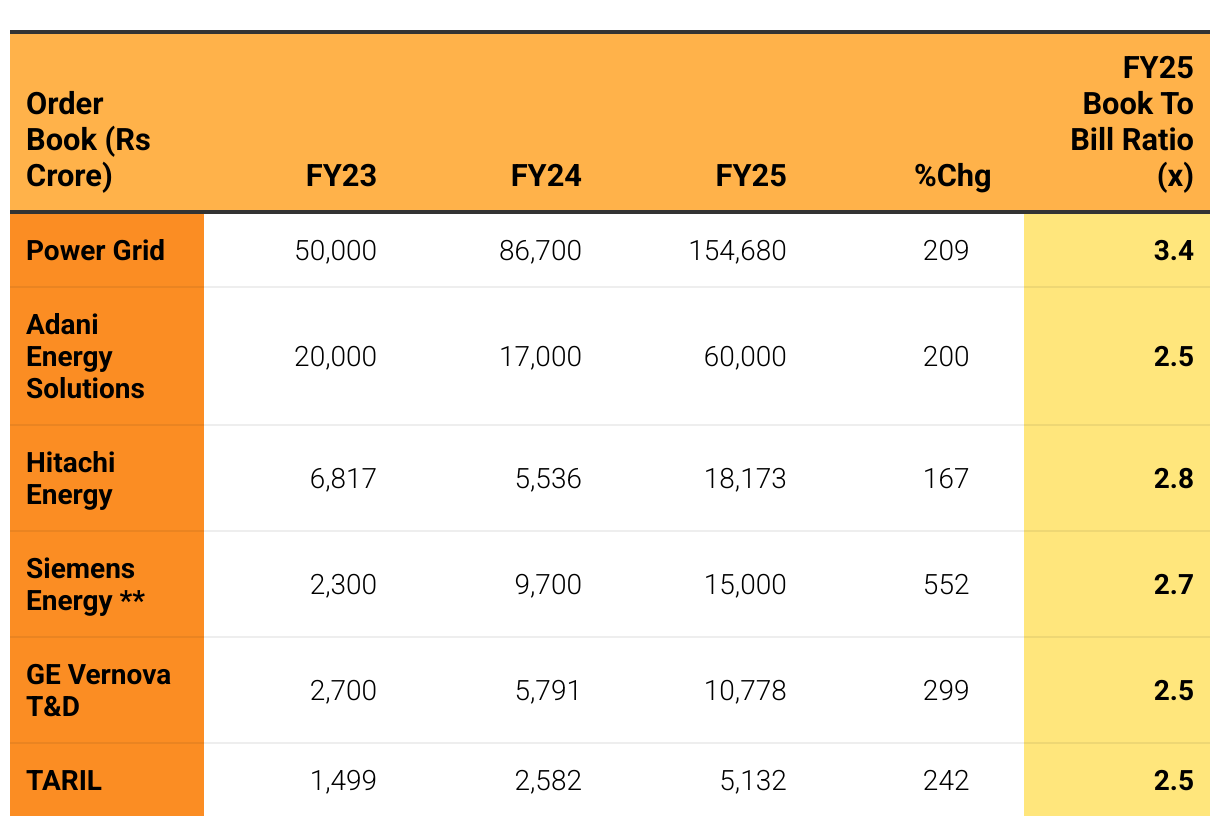Click TARIL FY25 value 5,132
Screen dimensions: 1220x826
point(753,780)
